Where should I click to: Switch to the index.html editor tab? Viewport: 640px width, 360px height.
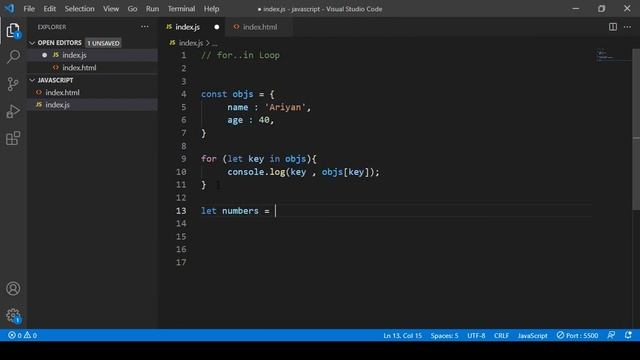tap(260, 27)
